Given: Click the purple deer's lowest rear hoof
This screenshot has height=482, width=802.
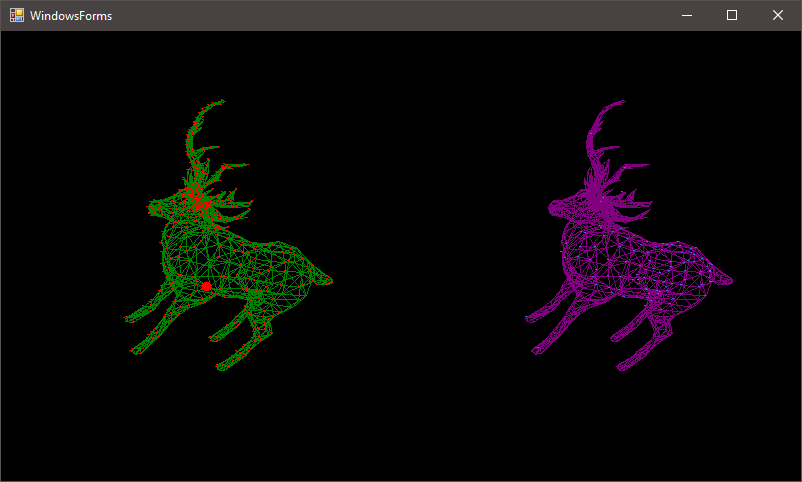Looking at the screenshot, I should tap(621, 368).
